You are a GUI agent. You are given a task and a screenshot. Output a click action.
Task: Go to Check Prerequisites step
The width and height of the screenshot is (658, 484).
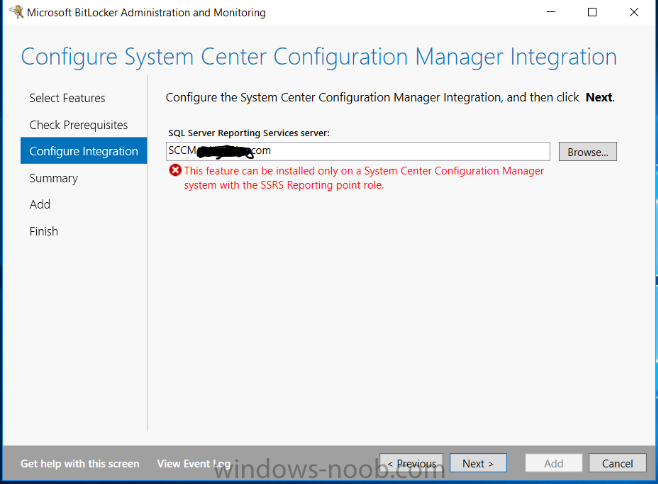point(78,125)
